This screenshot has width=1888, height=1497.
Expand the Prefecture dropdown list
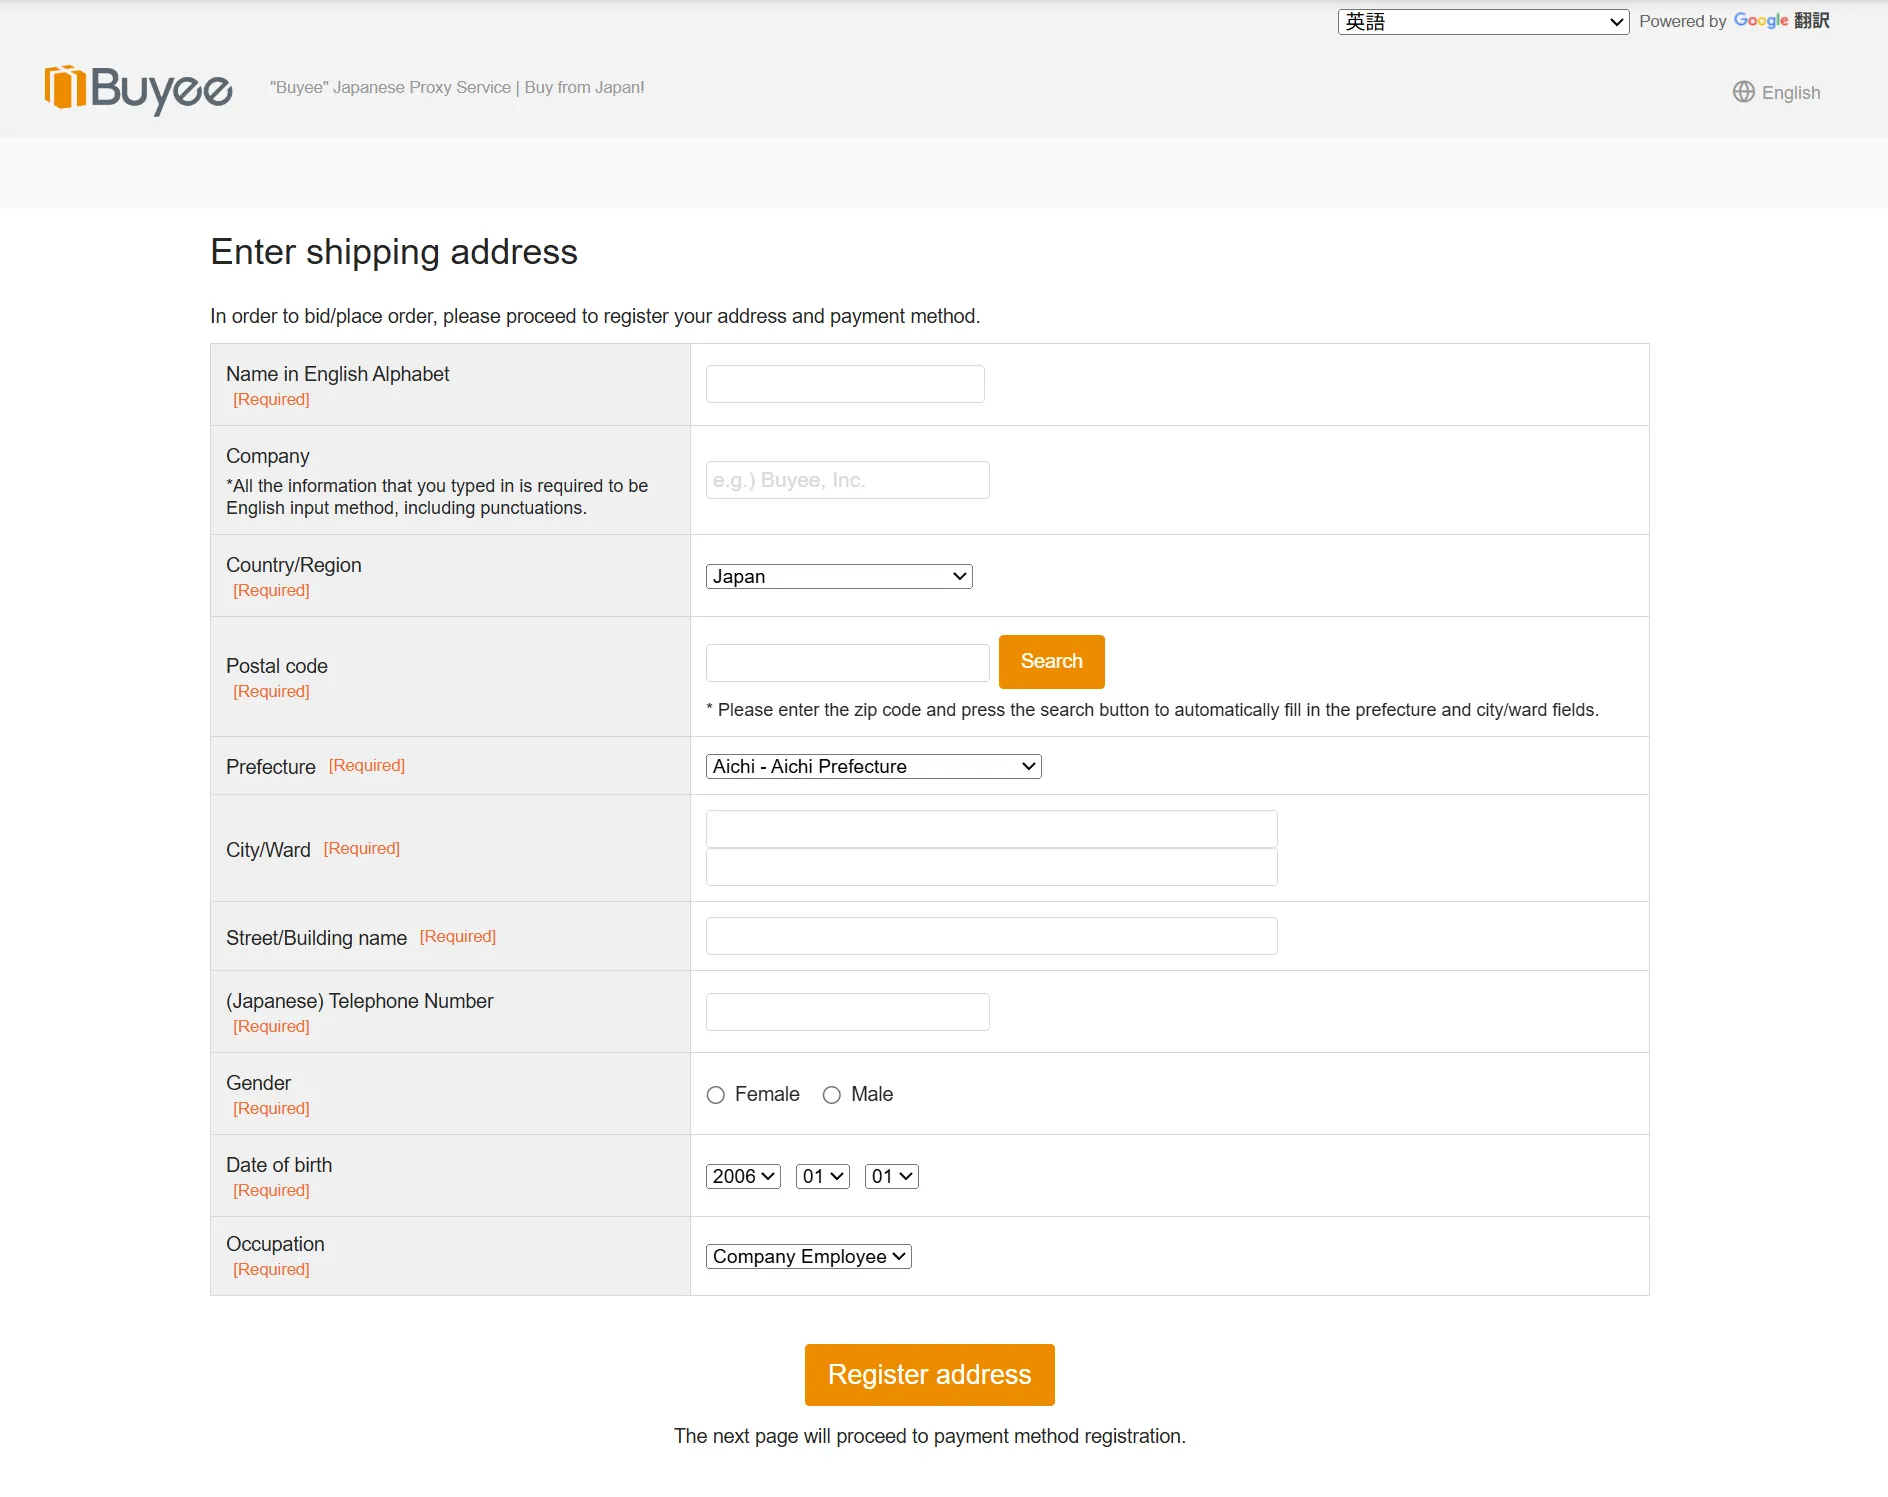(873, 767)
